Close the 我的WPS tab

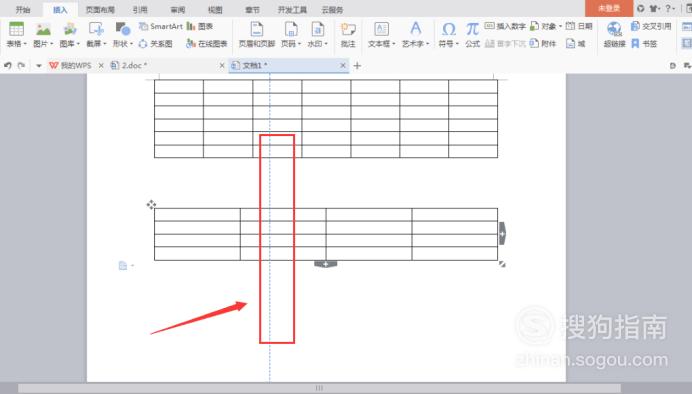[x=101, y=65]
